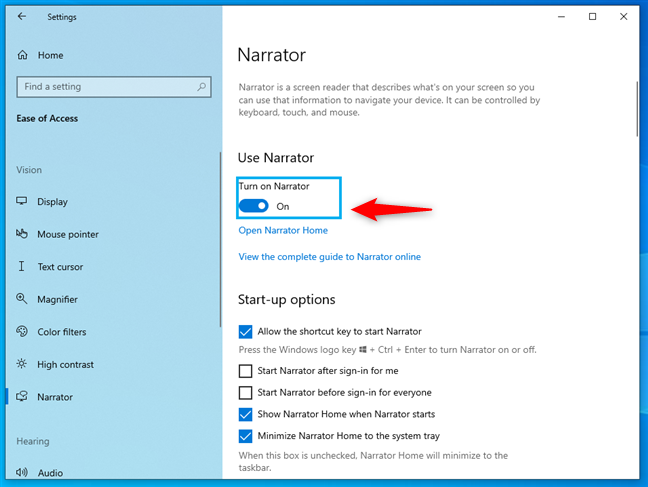
Task: Click the Narrator icon in the sidebar
Action: [21, 396]
